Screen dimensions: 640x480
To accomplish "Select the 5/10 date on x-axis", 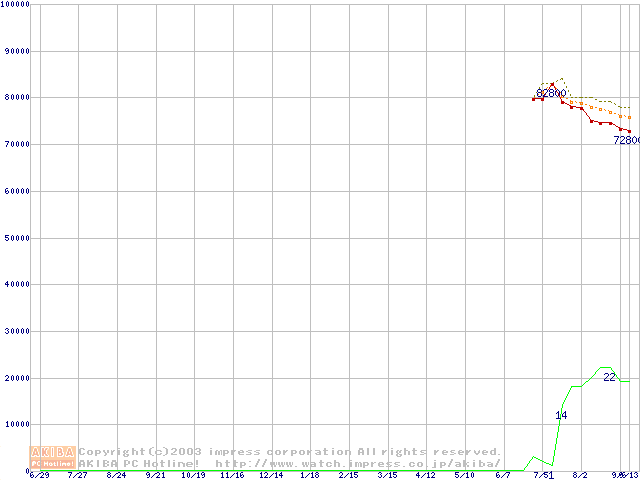I will pyautogui.click(x=464, y=476).
